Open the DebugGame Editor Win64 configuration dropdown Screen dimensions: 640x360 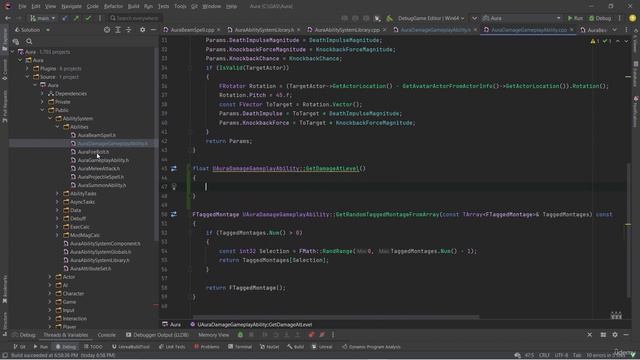431,18
